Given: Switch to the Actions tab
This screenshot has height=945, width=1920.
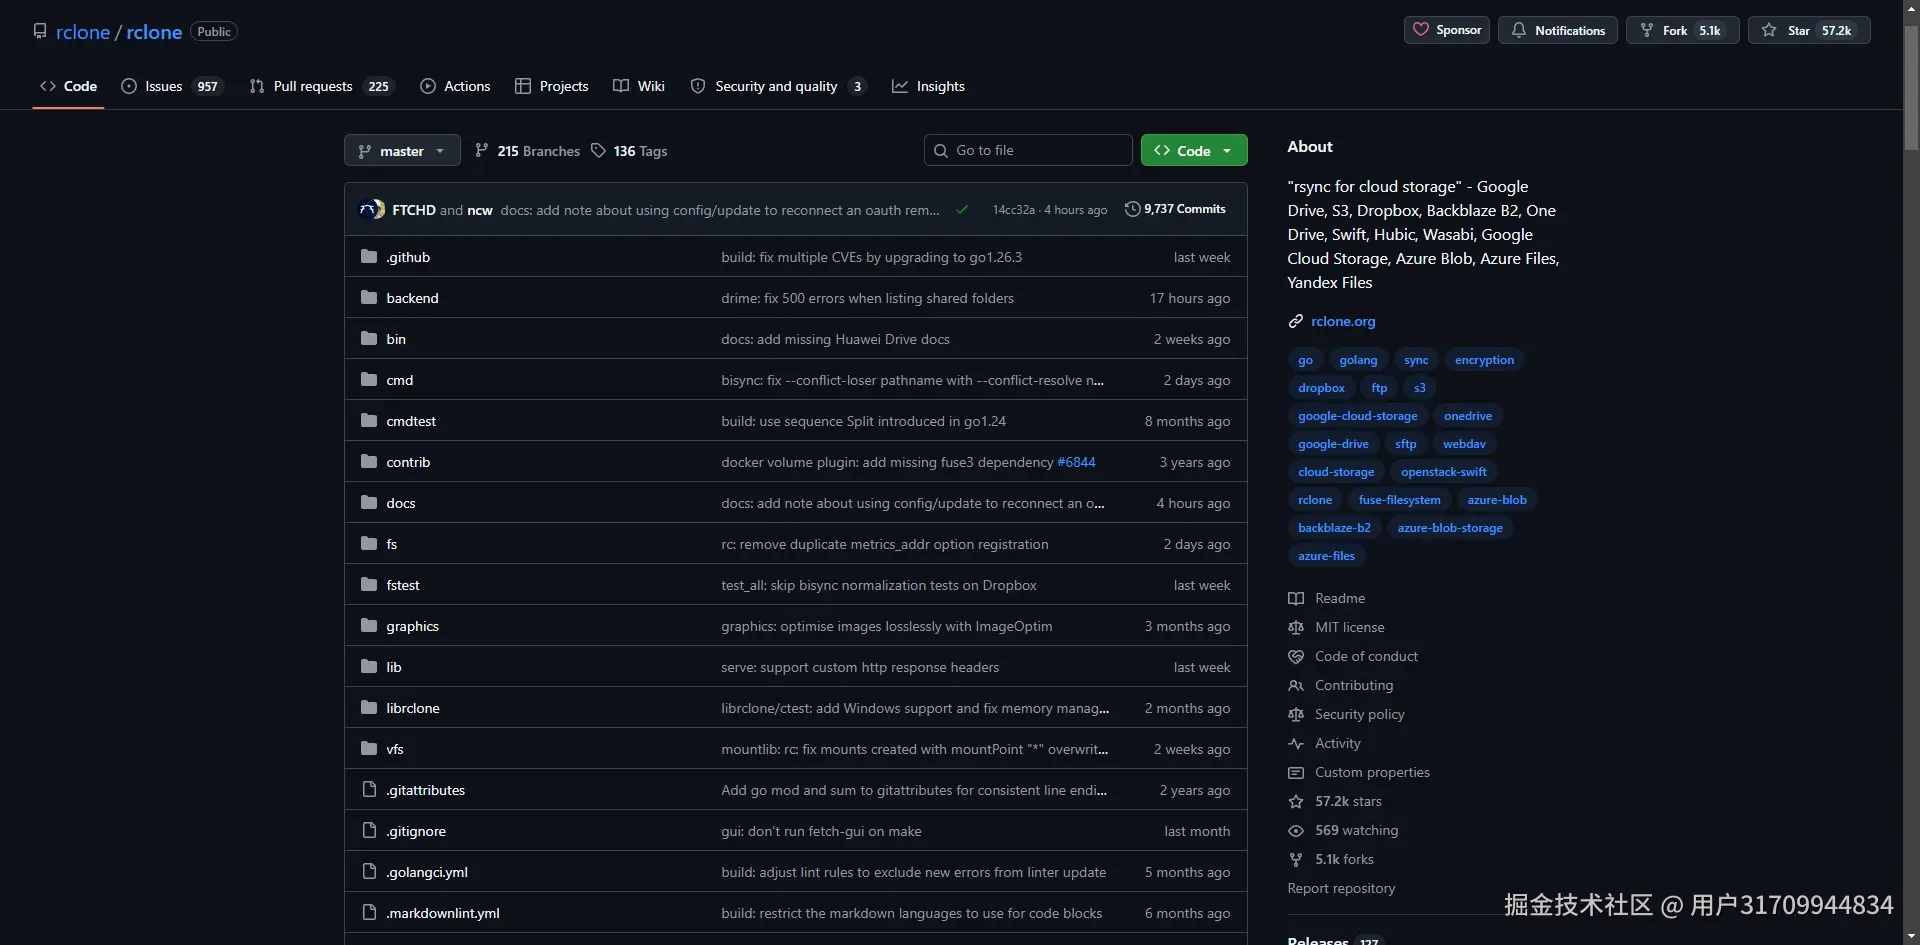Looking at the screenshot, I should coord(455,86).
